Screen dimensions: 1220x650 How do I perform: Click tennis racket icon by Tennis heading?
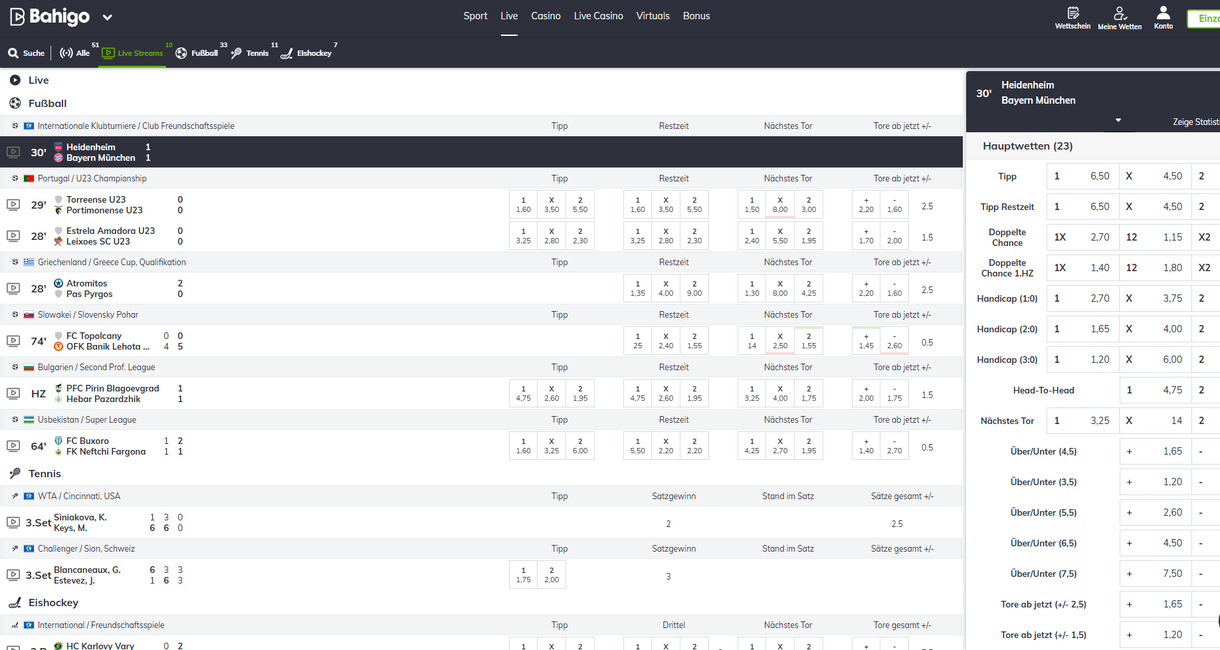click(x=15, y=473)
